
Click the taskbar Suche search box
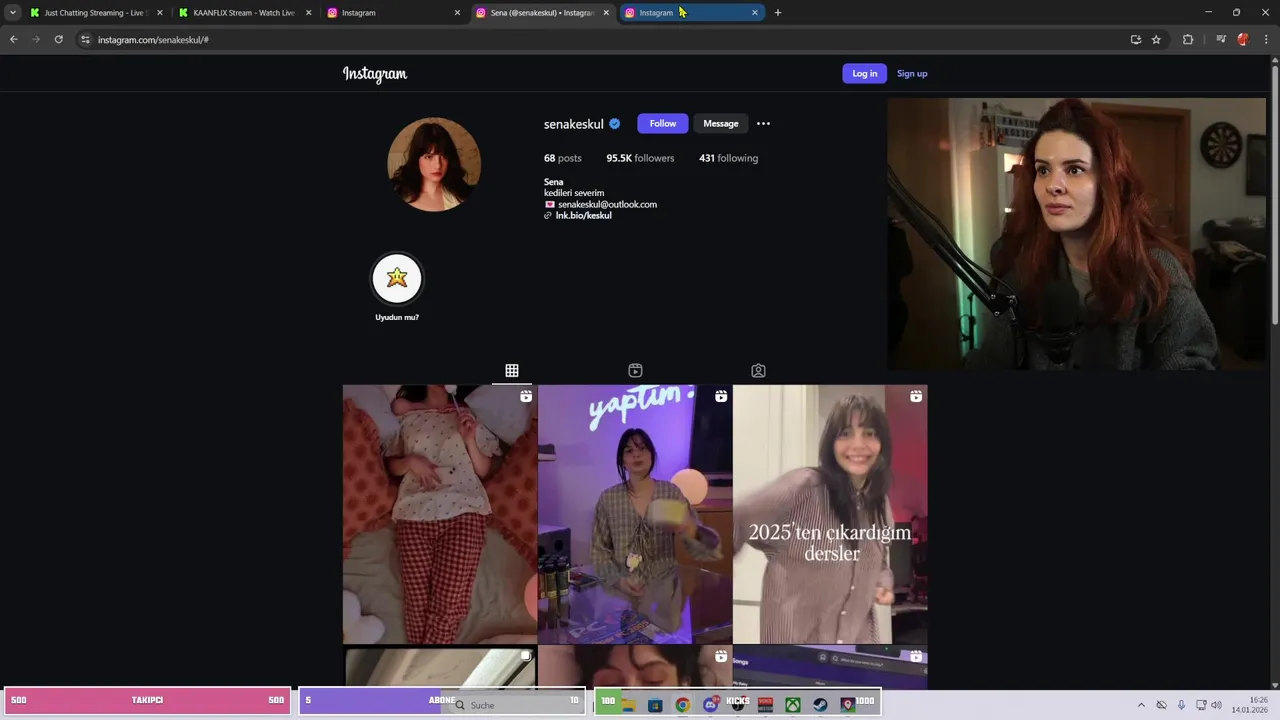coord(515,704)
